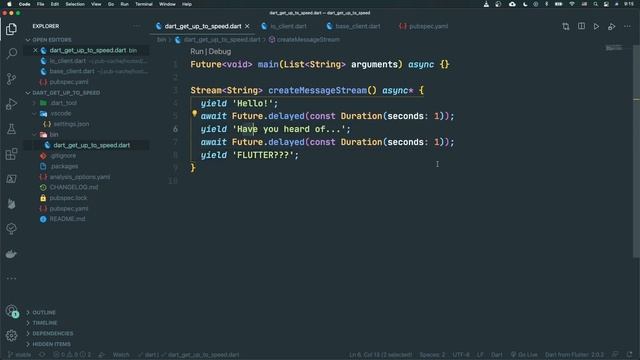640x360 pixels.
Task: Click the compare changes icon in editor toolbar
Action: (566, 27)
